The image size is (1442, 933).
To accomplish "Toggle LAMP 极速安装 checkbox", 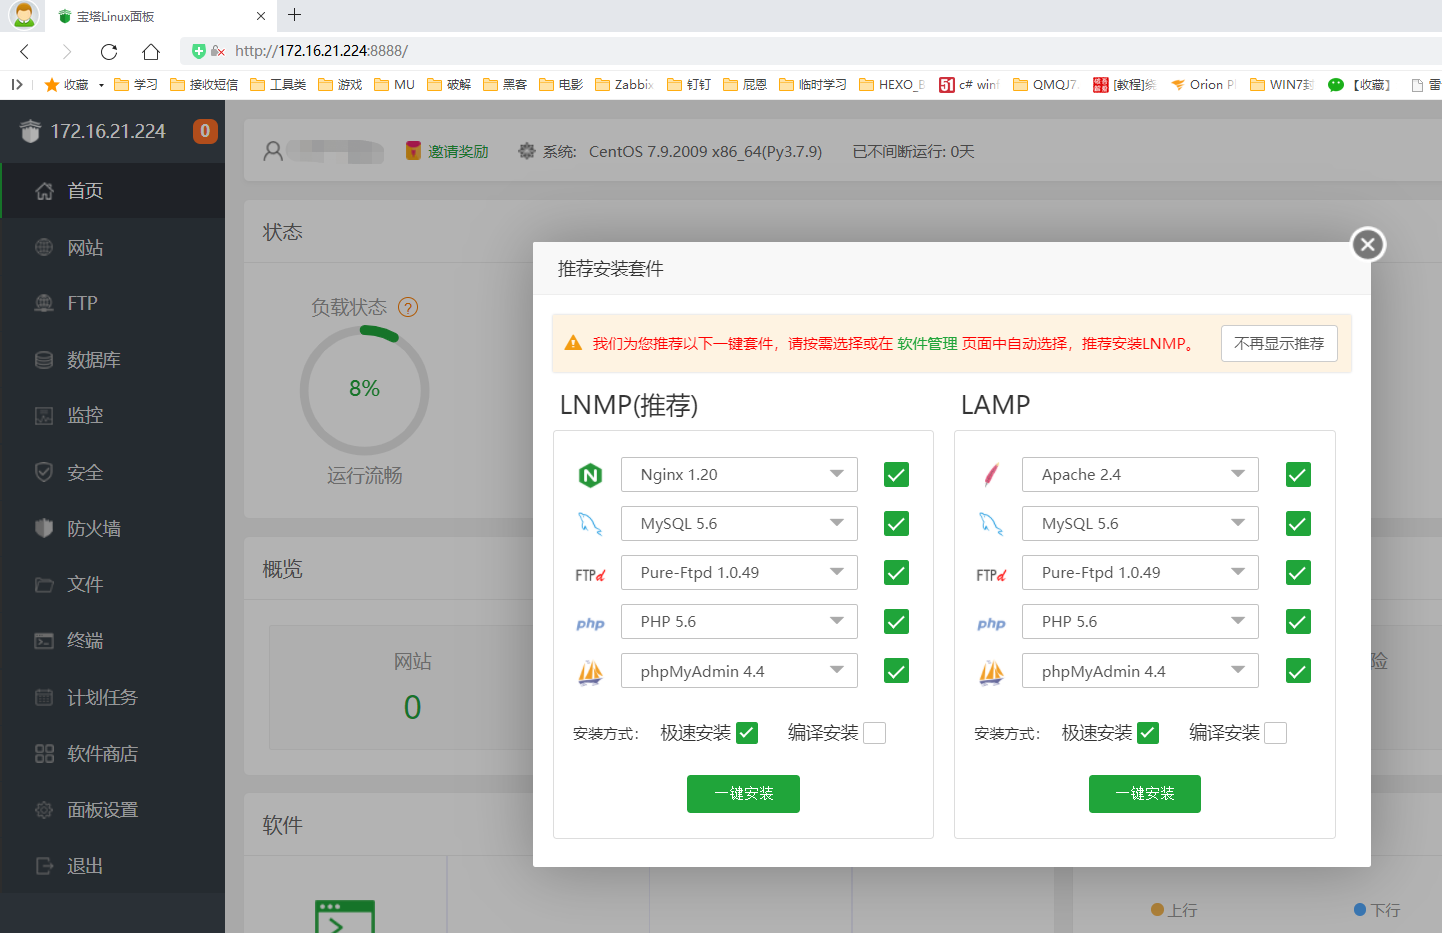I will [x=1148, y=733].
